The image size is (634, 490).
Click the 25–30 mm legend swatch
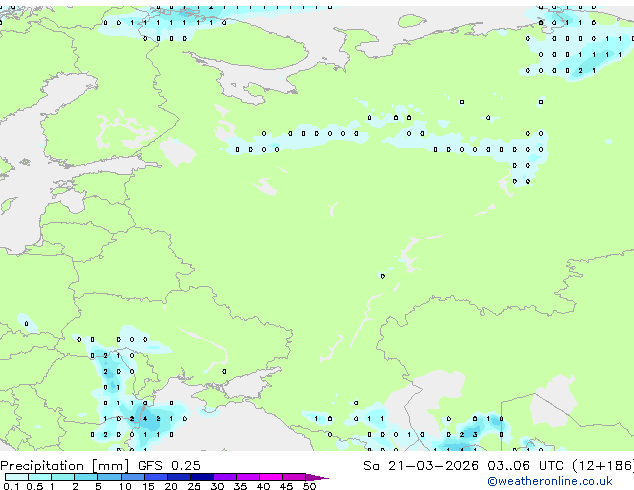coord(201,477)
